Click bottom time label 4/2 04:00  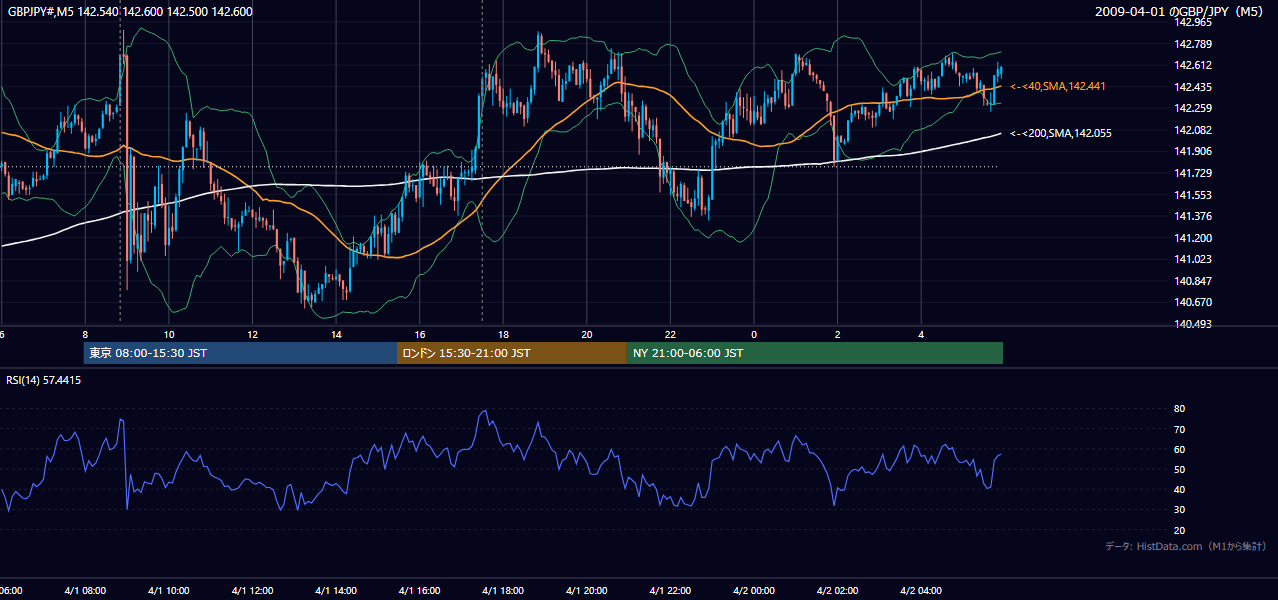tap(921, 591)
